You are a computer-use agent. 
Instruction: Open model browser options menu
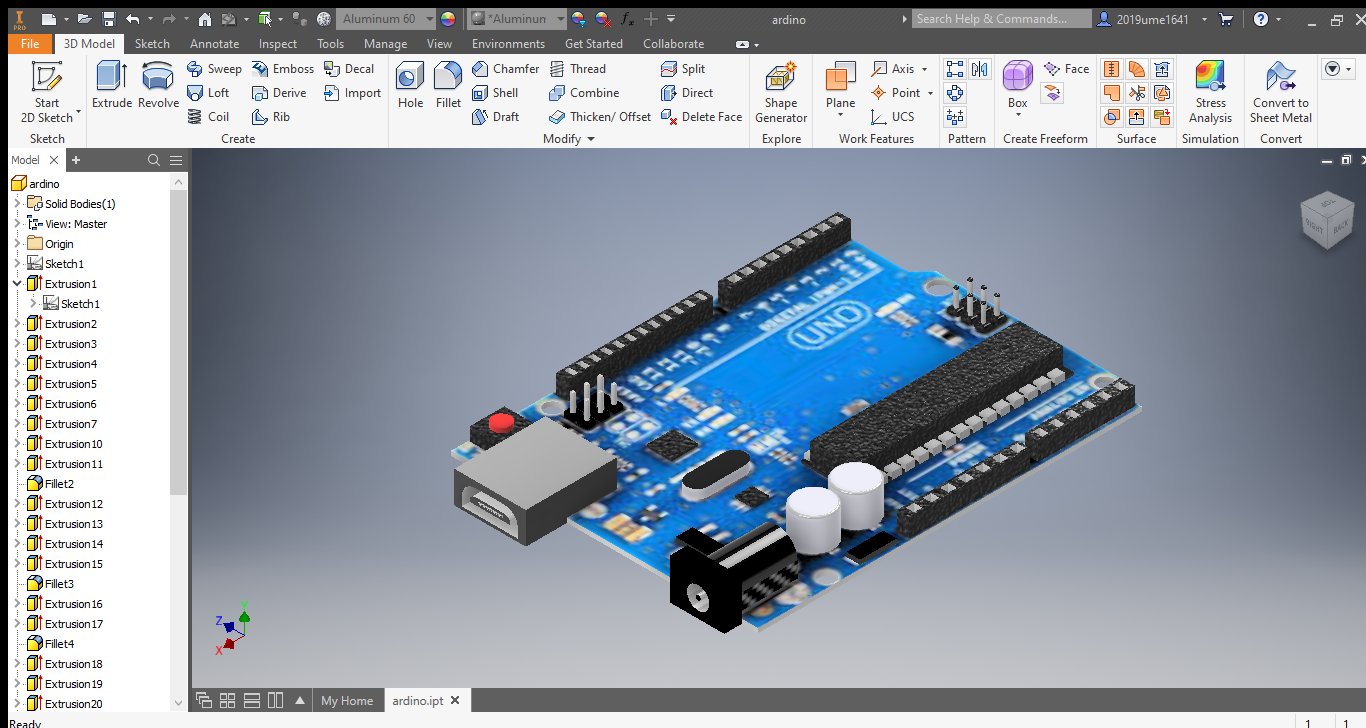(x=176, y=160)
